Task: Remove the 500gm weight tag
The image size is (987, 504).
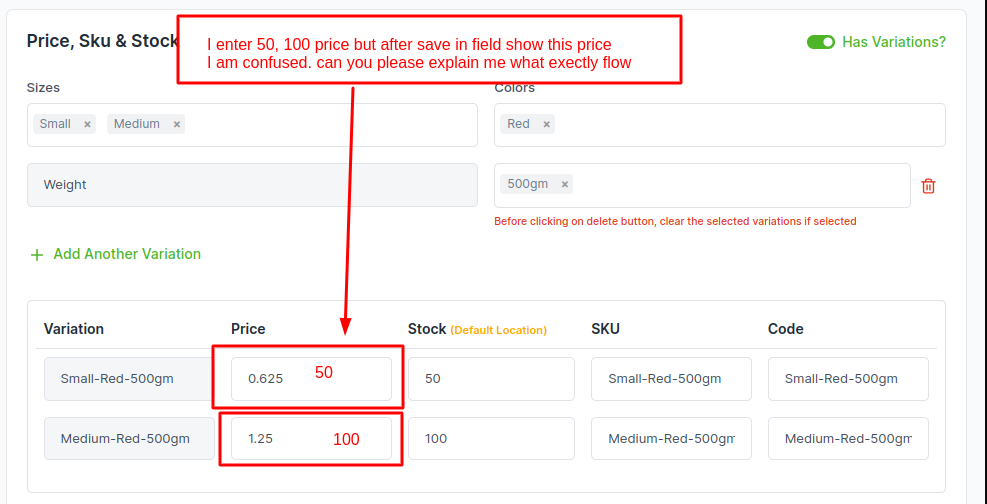Action: [565, 184]
